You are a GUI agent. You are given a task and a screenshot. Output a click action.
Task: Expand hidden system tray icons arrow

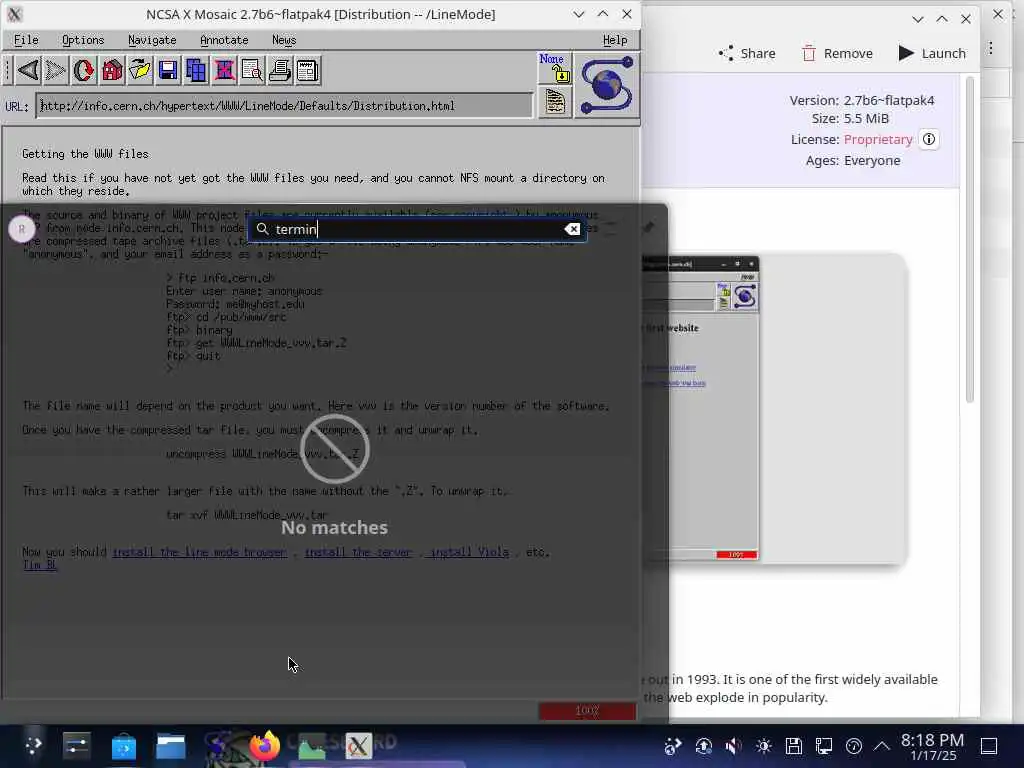882,746
